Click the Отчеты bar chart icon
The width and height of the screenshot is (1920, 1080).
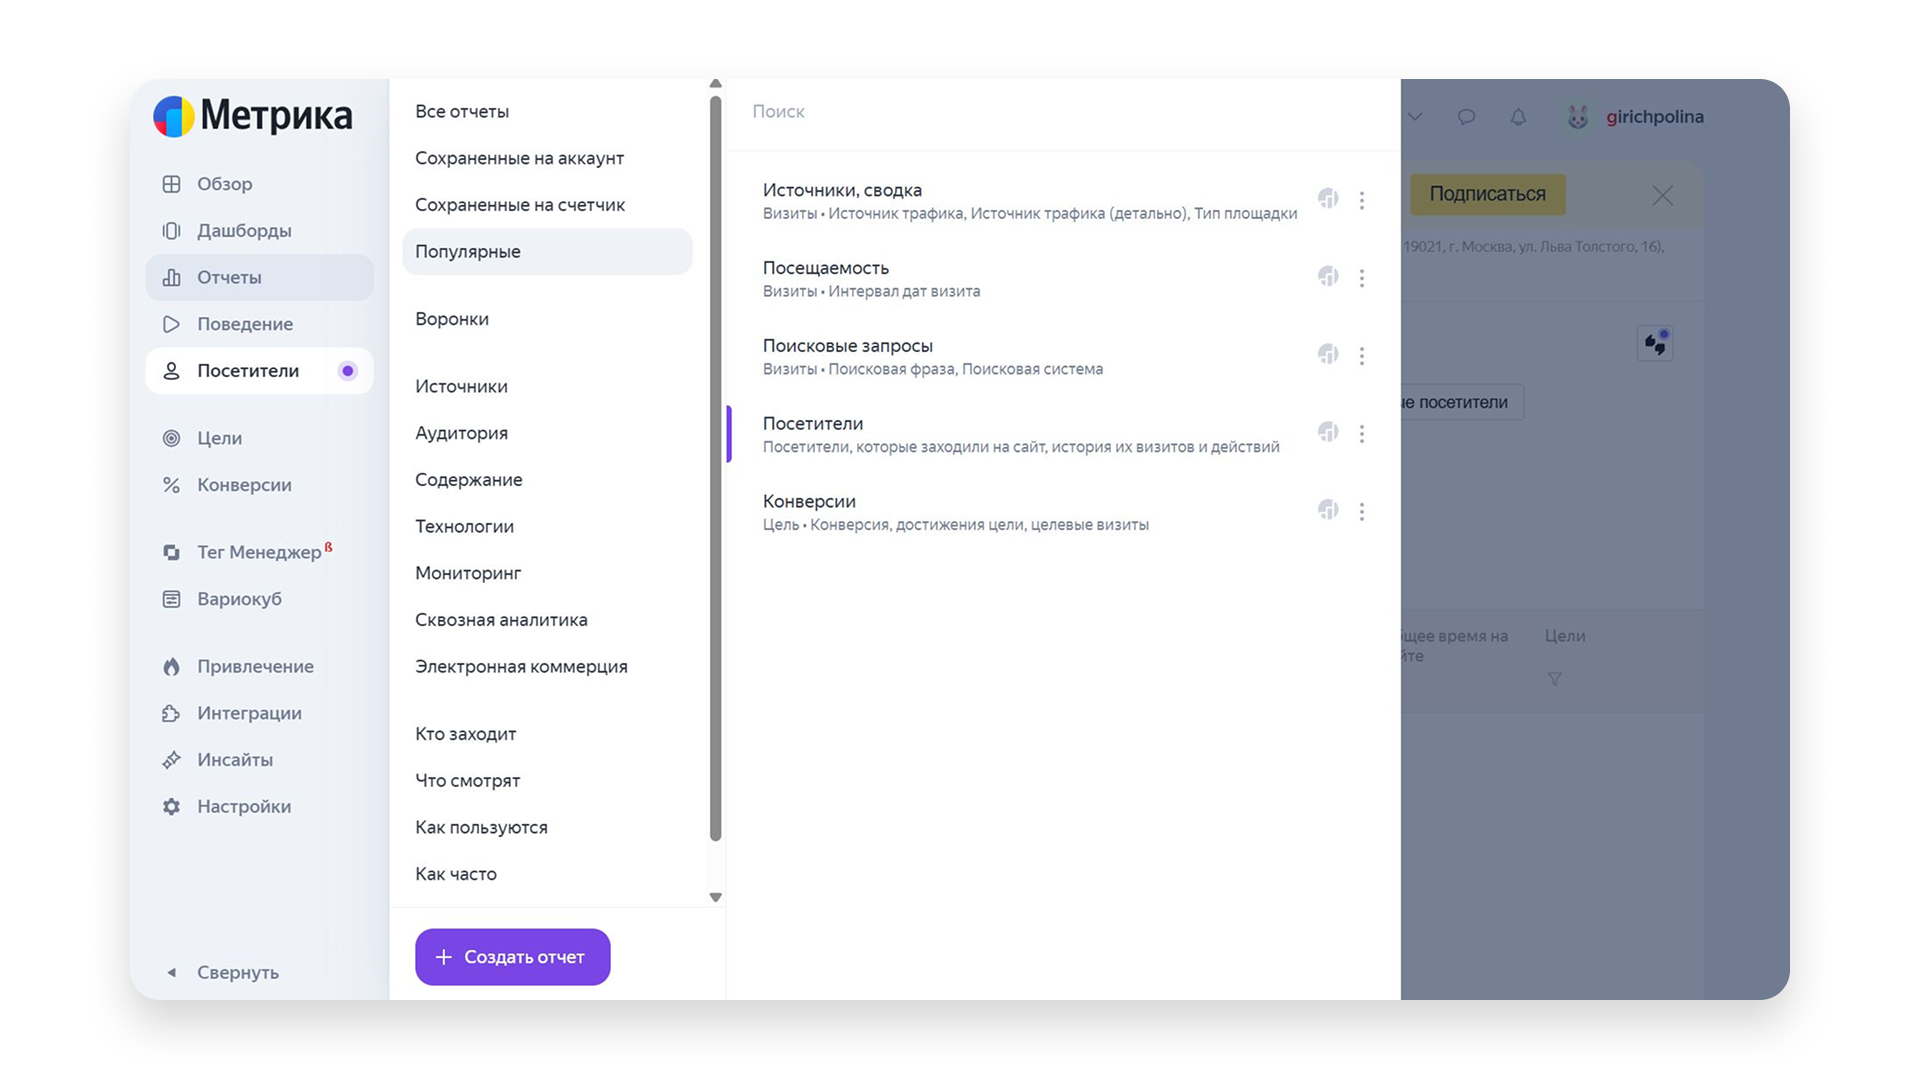[172, 277]
